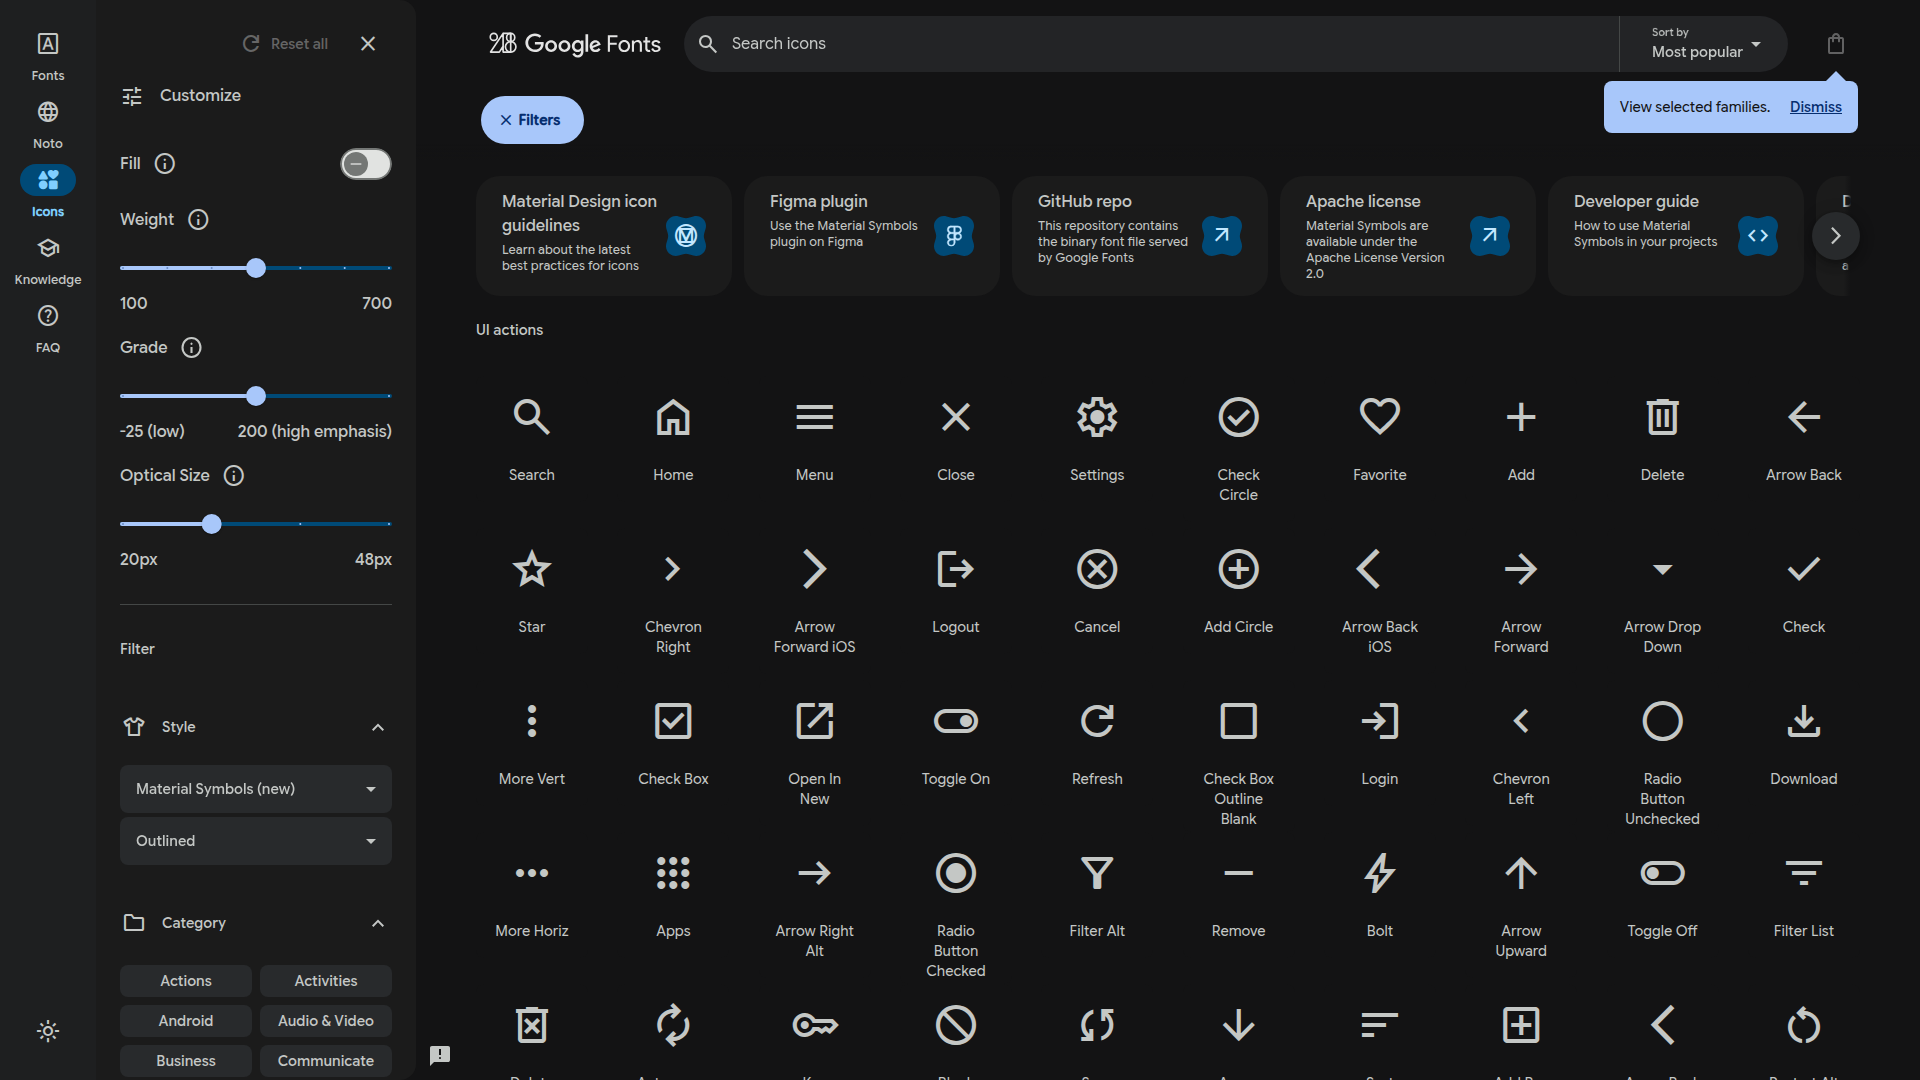Filter by Actions category

tap(186, 981)
